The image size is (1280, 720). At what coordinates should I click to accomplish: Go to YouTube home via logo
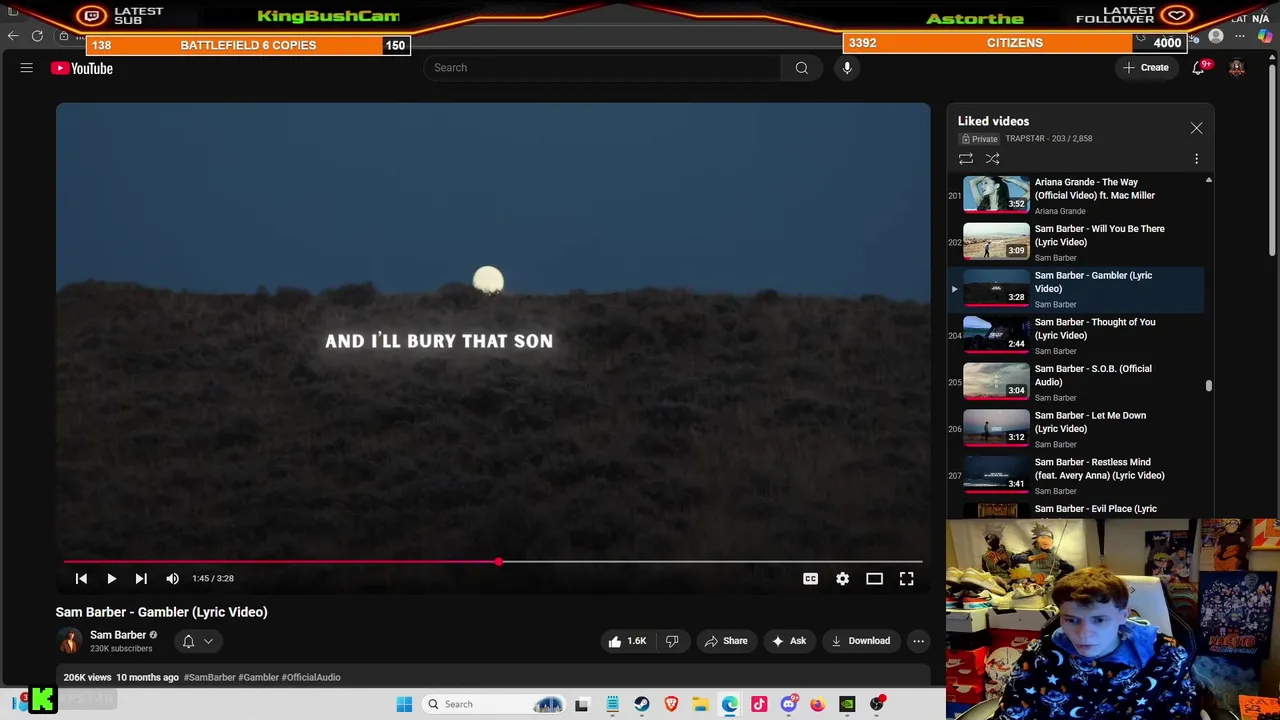tap(82, 68)
